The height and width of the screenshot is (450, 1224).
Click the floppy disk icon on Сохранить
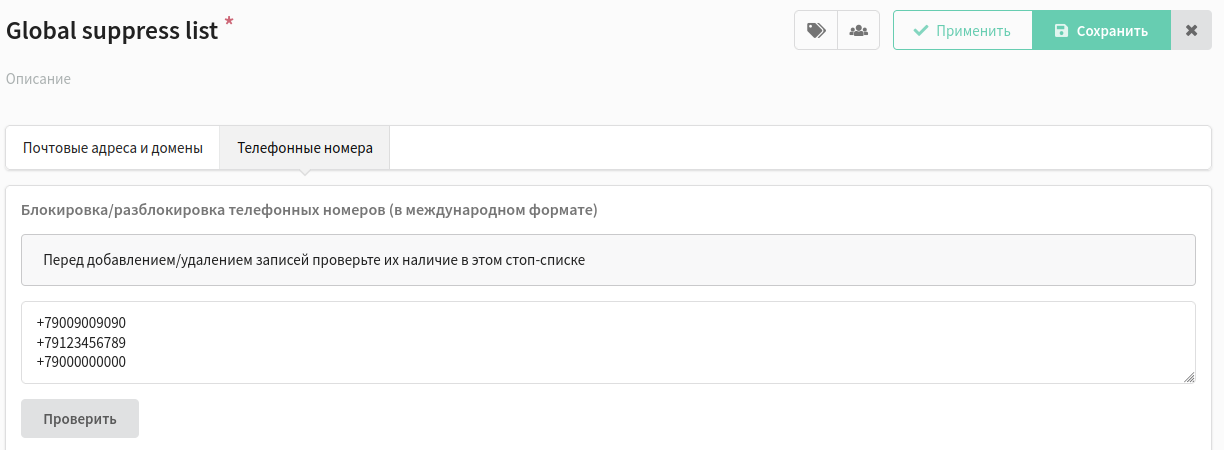(x=1061, y=31)
